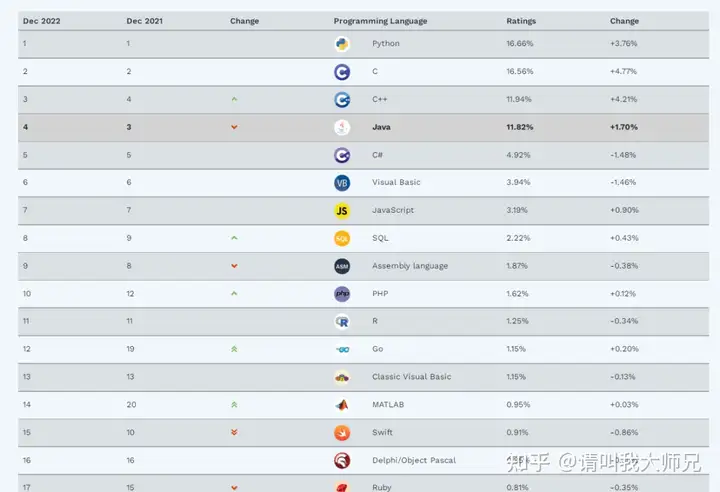
Task: Click the +3.76% change value
Action: click(x=624, y=44)
